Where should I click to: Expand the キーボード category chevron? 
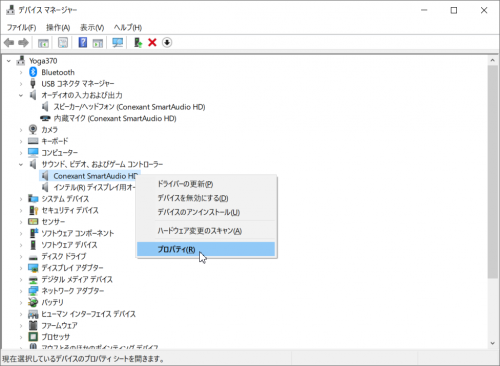coord(21,141)
